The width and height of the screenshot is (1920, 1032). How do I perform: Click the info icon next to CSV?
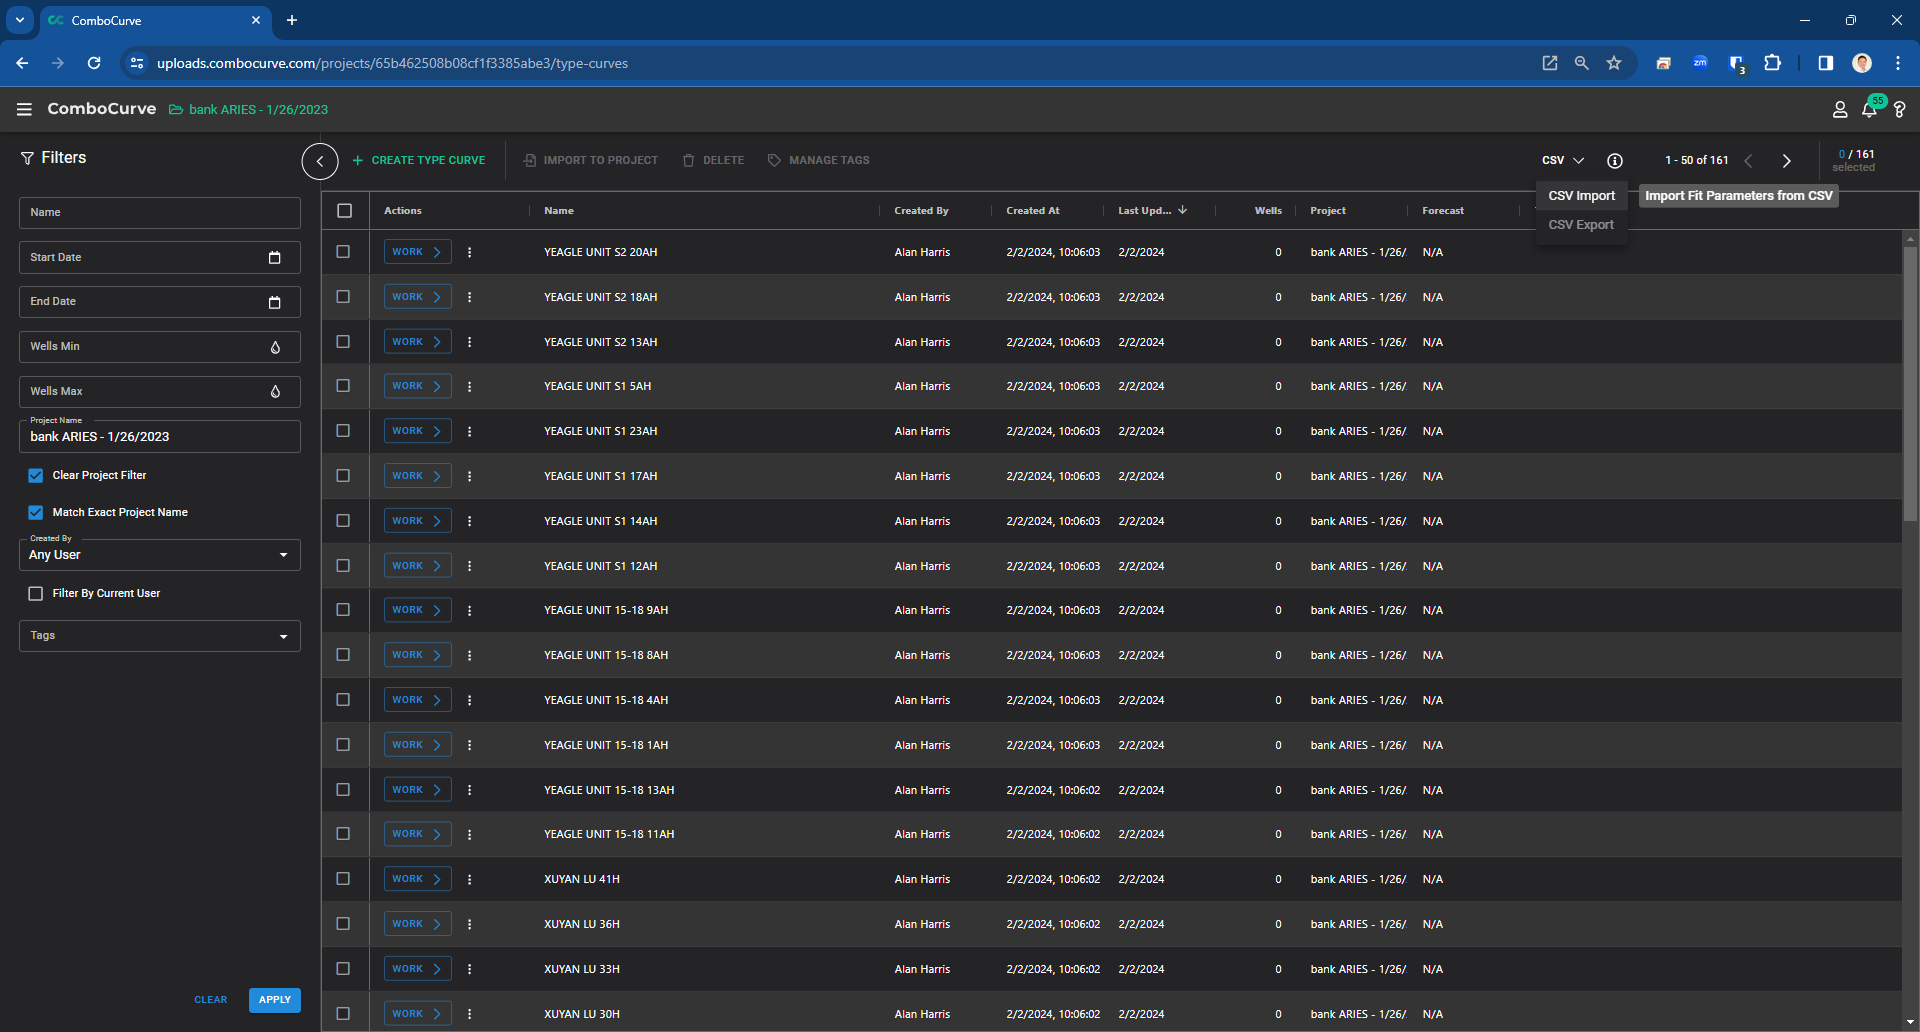click(x=1614, y=161)
